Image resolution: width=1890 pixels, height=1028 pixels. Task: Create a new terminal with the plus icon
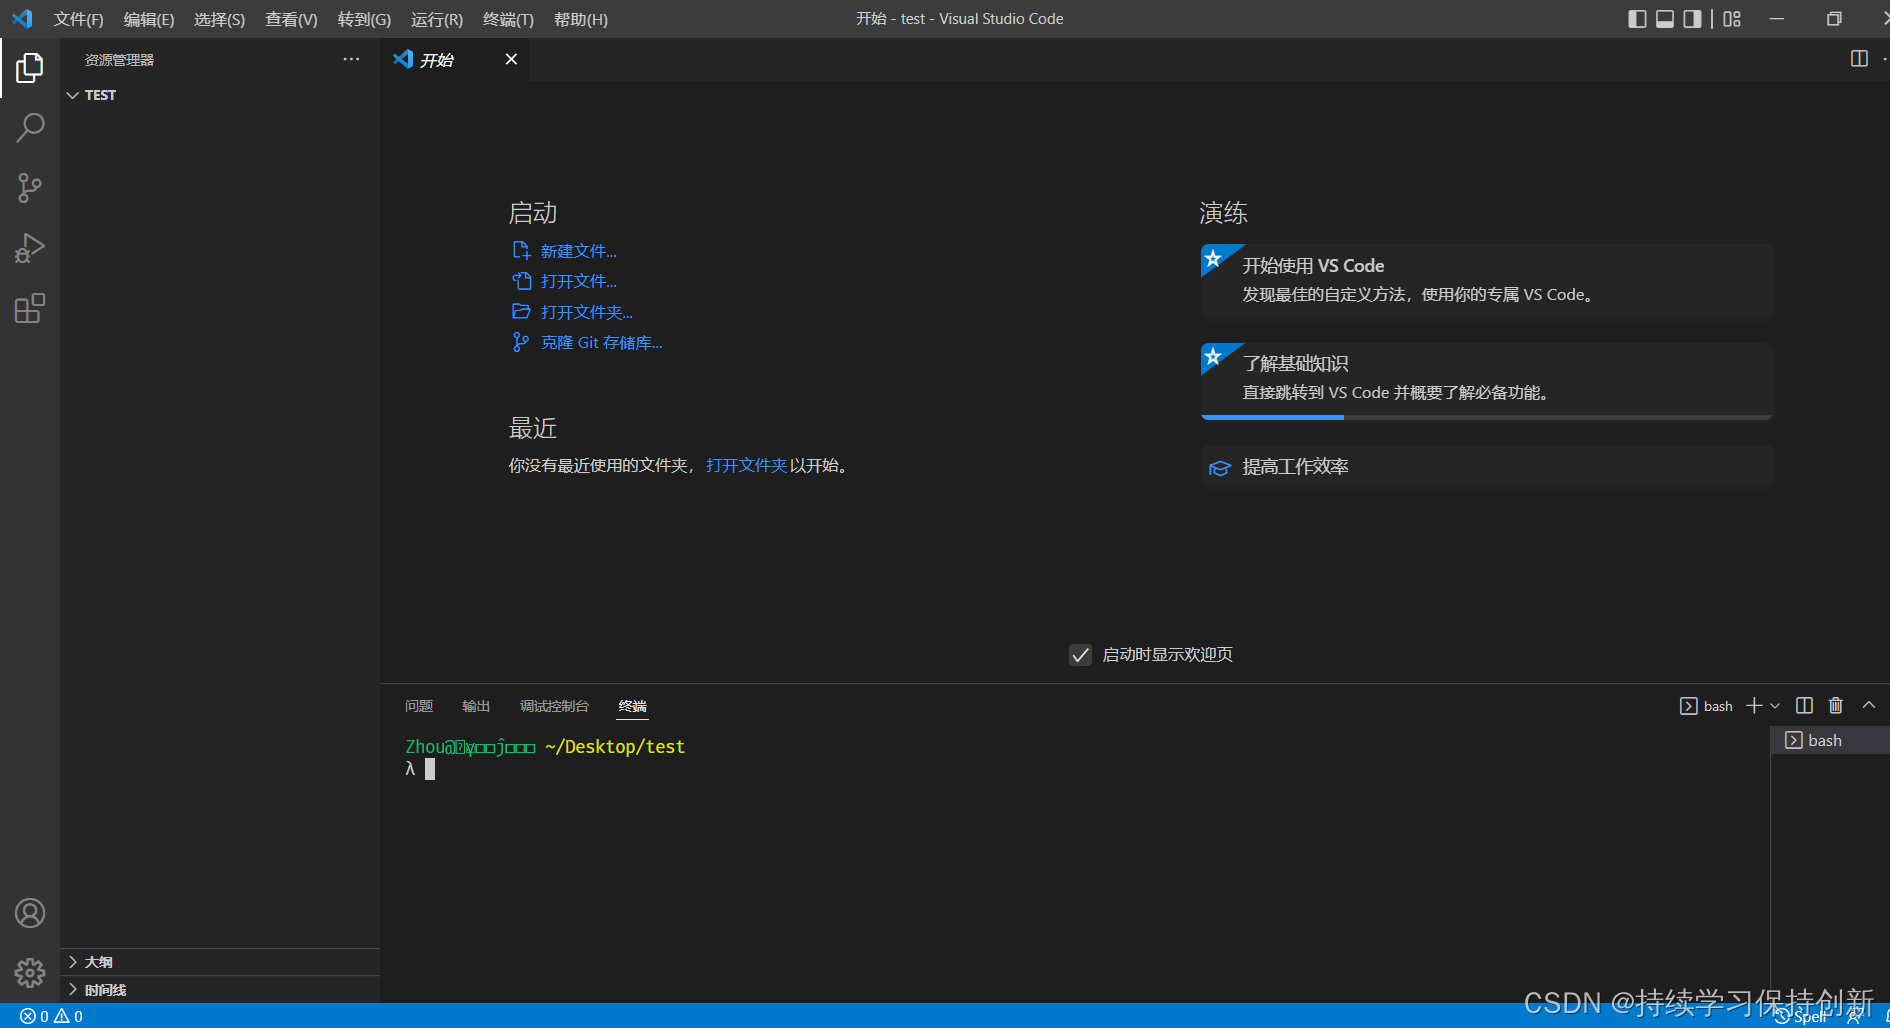coord(1752,705)
